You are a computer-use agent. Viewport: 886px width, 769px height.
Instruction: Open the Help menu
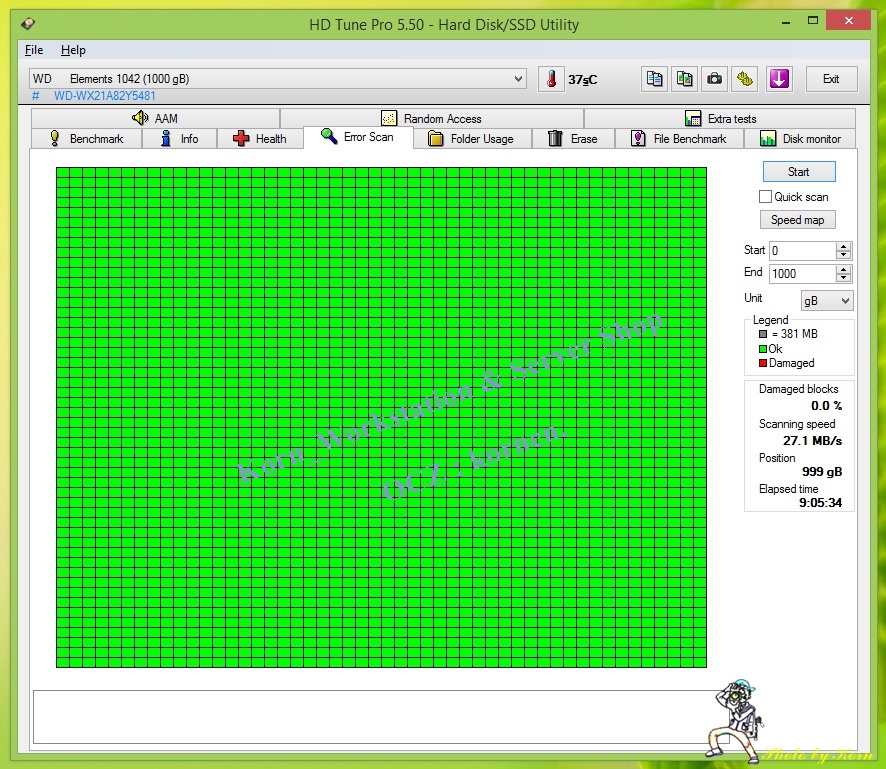click(73, 50)
